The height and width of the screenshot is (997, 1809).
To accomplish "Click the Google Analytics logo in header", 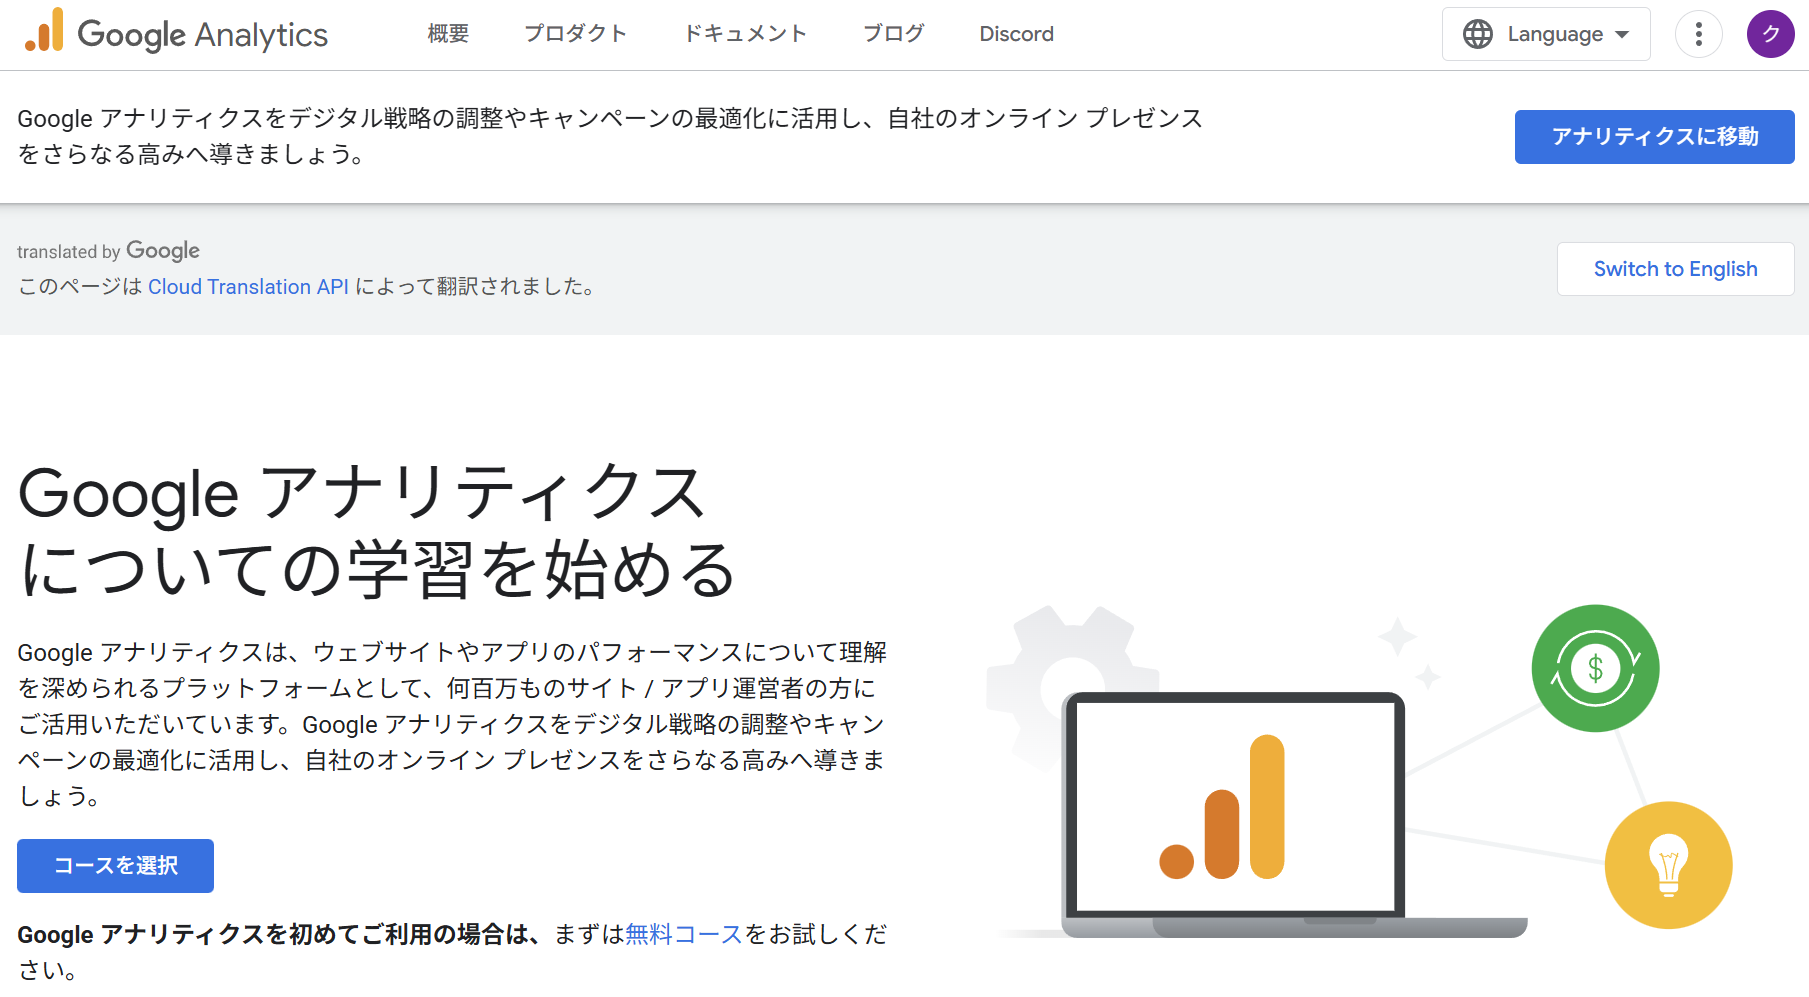I will (x=176, y=33).
